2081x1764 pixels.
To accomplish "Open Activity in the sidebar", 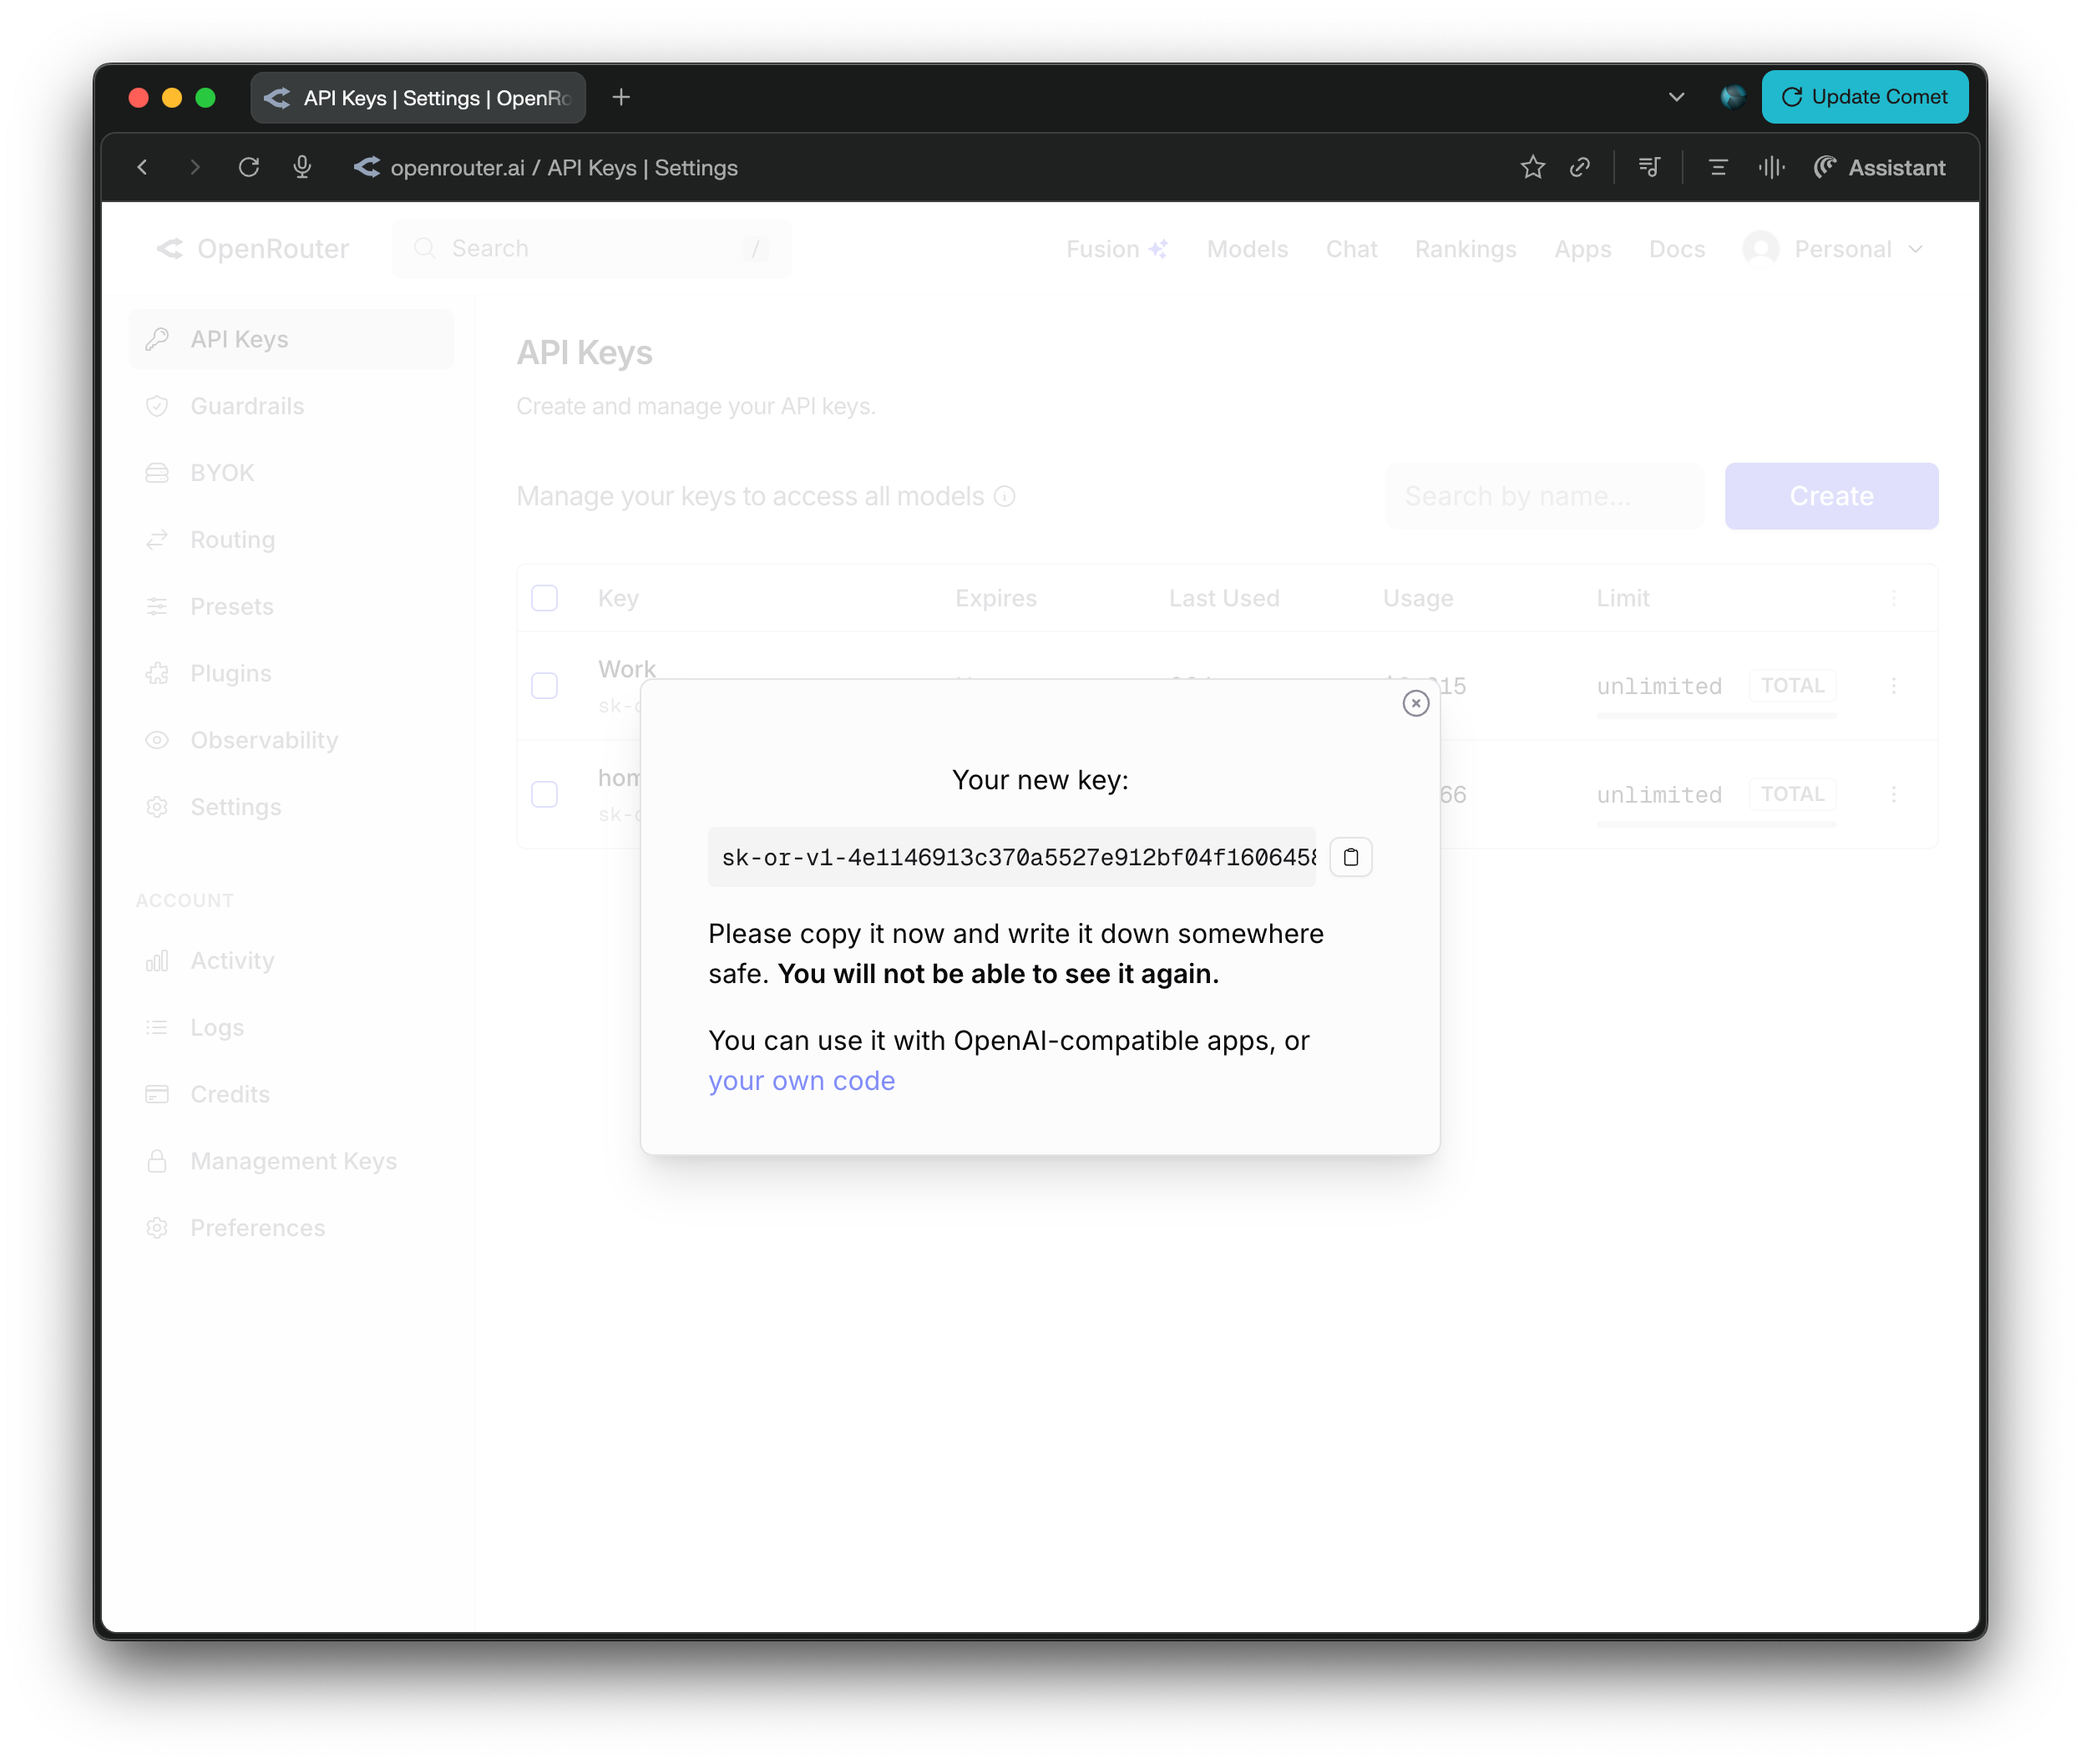I will pos(290,961).
